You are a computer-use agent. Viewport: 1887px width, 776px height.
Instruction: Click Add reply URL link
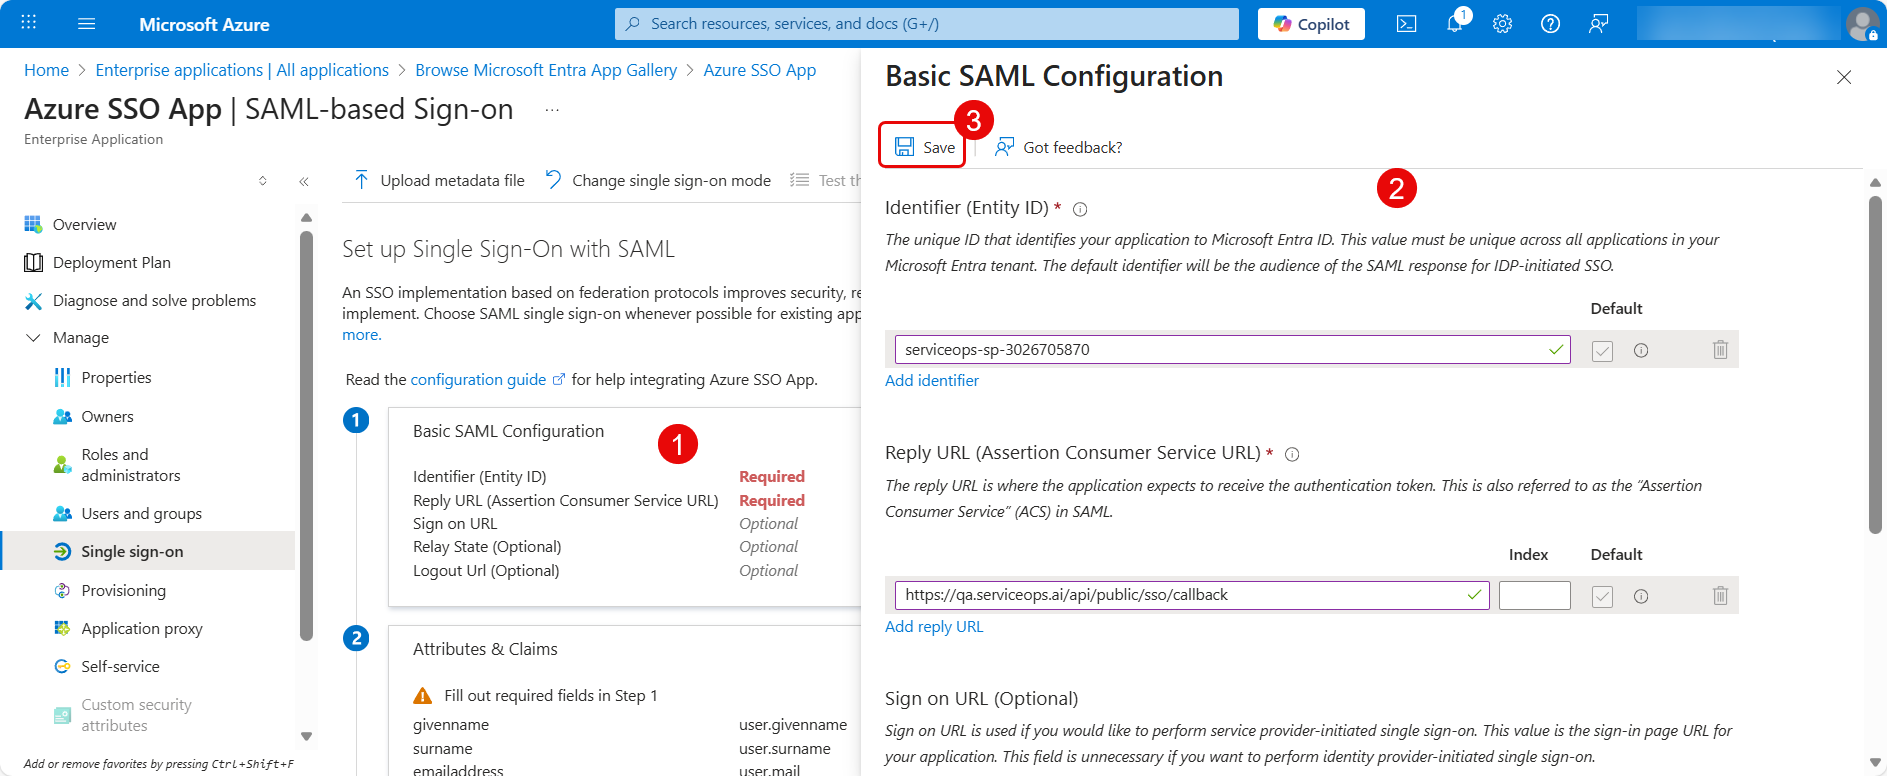coord(934,627)
